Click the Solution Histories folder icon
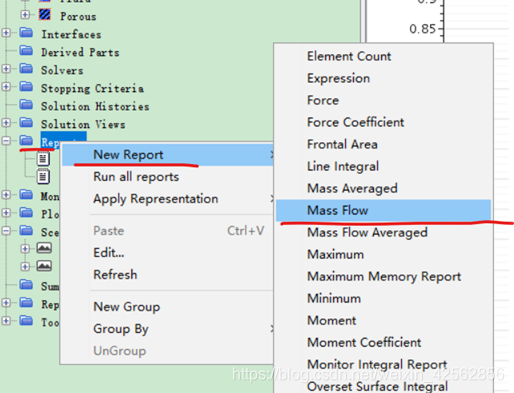Image resolution: width=514 pixels, height=393 pixels. click(26, 105)
